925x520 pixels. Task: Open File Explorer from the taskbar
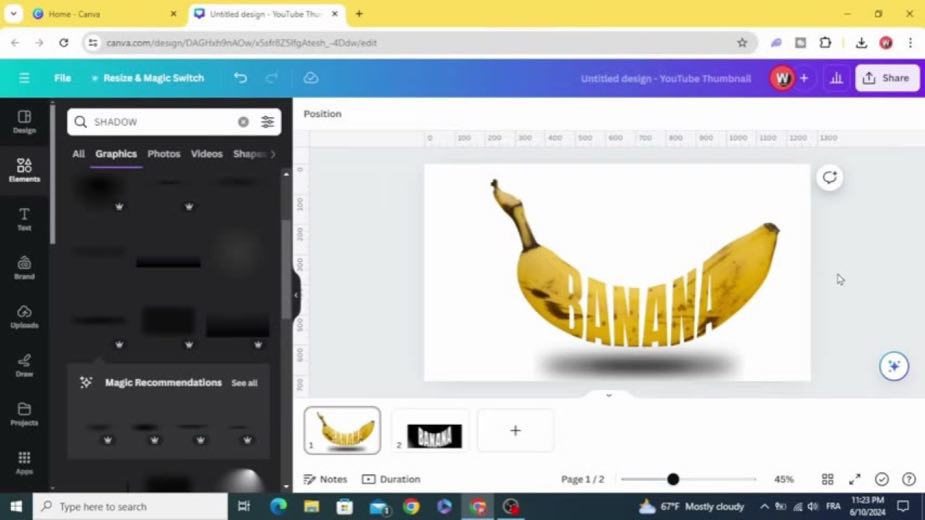pos(311,506)
